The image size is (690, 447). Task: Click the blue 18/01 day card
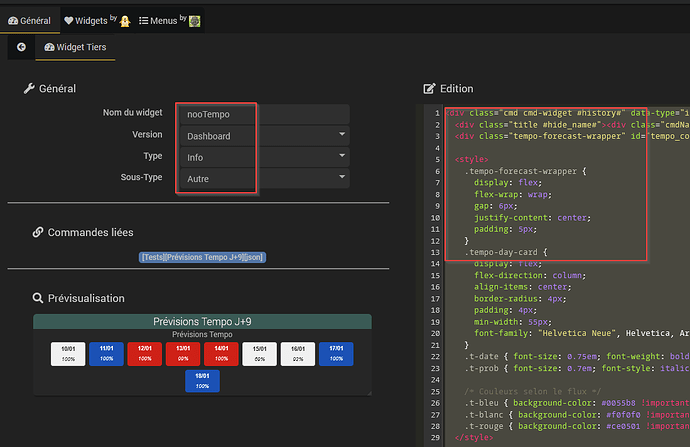point(202,380)
